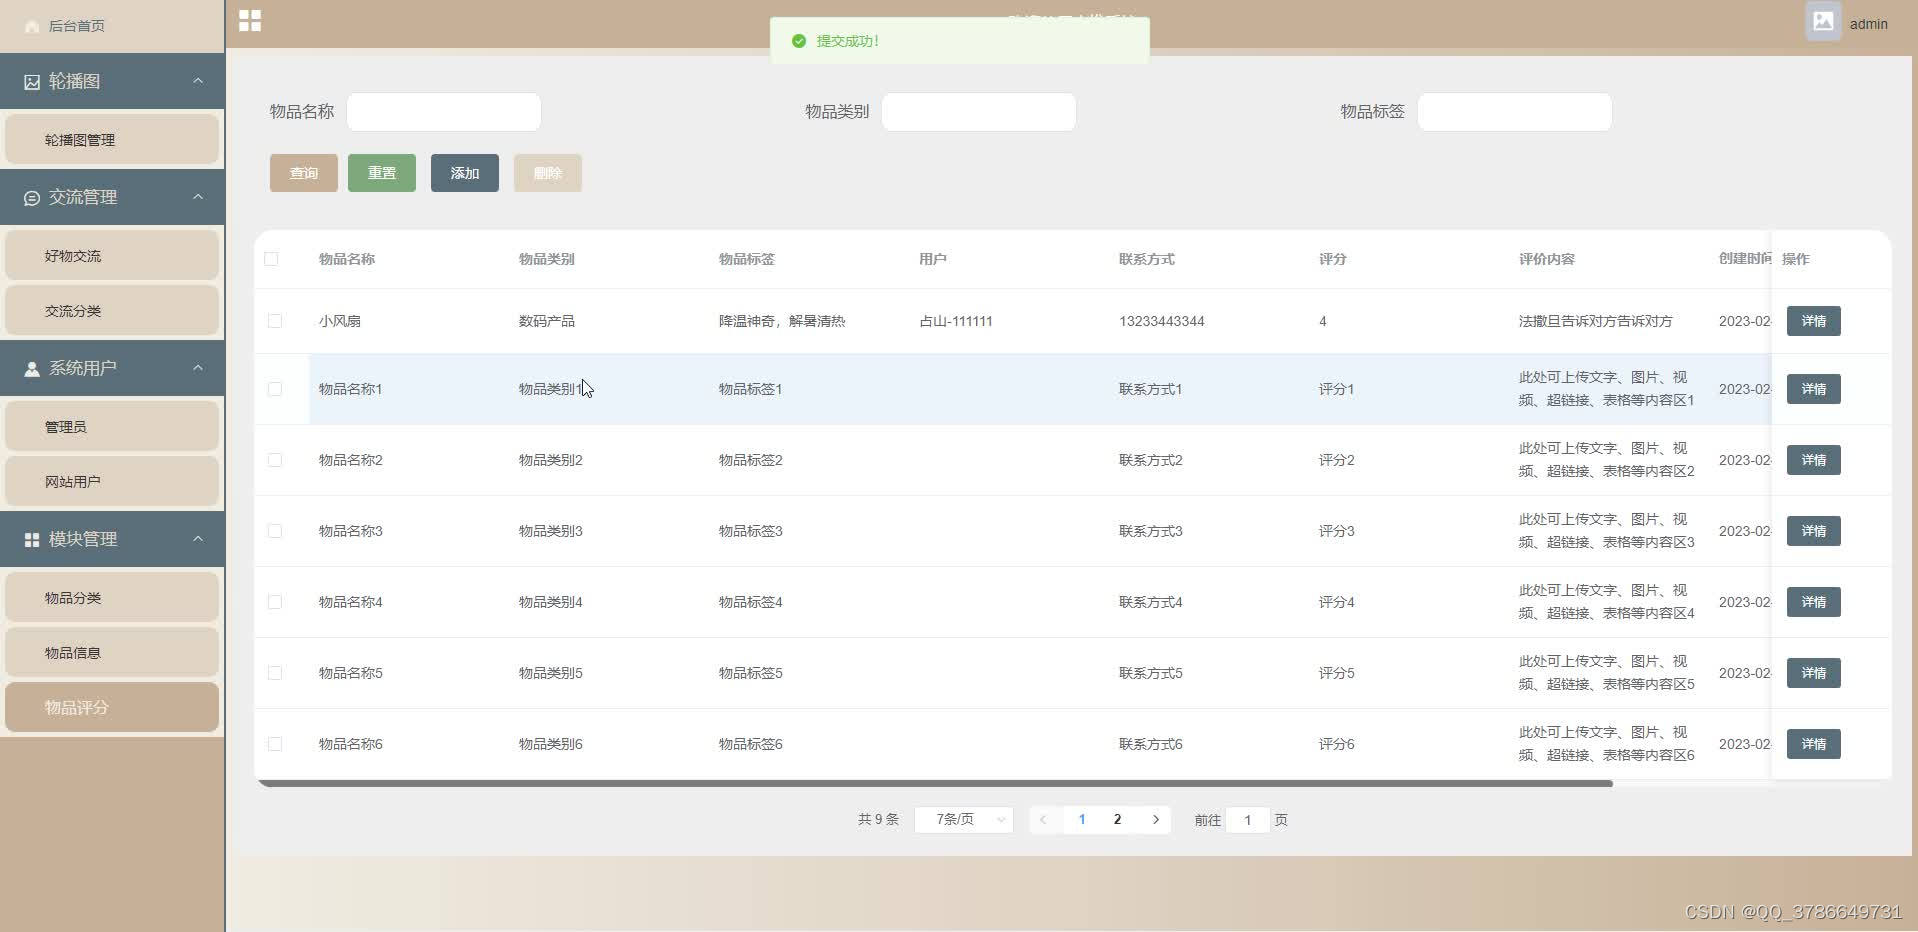Screen dimensions: 1918x932
Task: Click the admin avatar image icon
Action: tap(1823, 21)
